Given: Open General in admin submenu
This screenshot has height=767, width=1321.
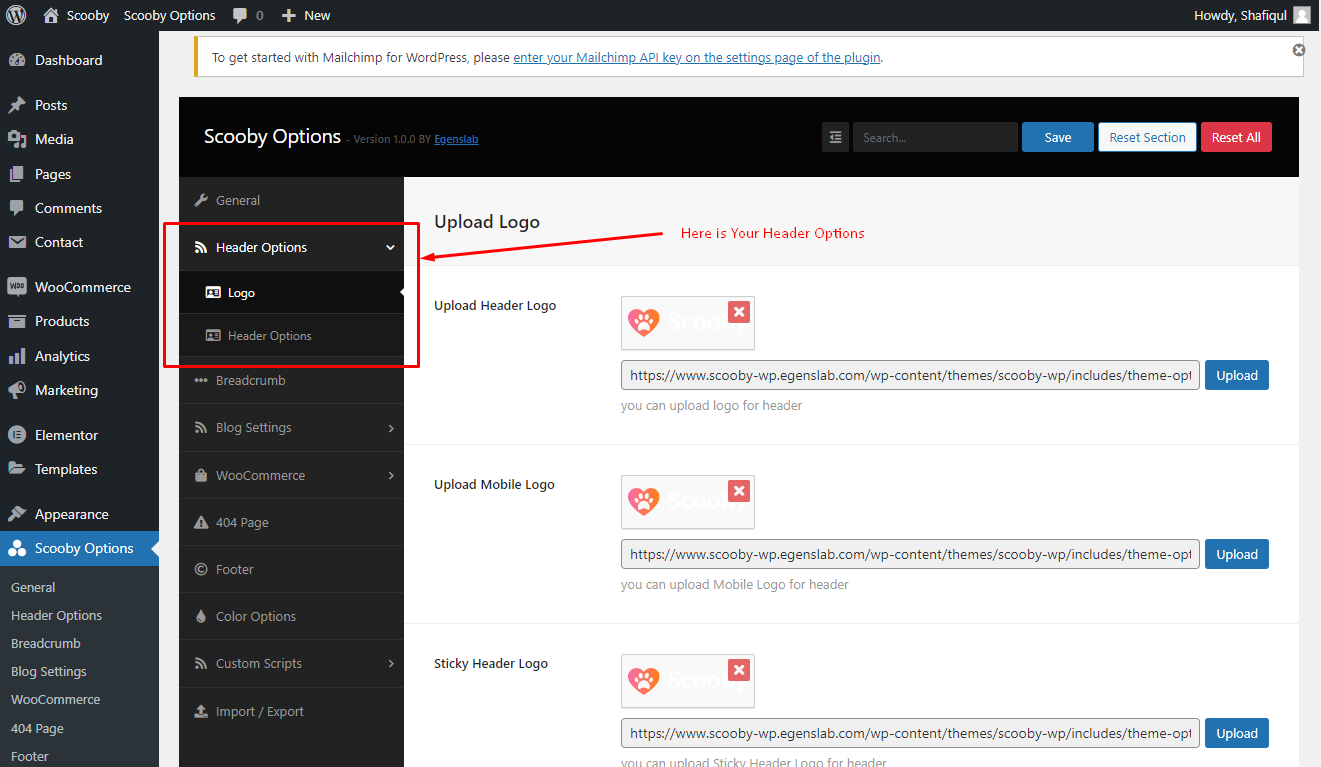Looking at the screenshot, I should (33, 587).
